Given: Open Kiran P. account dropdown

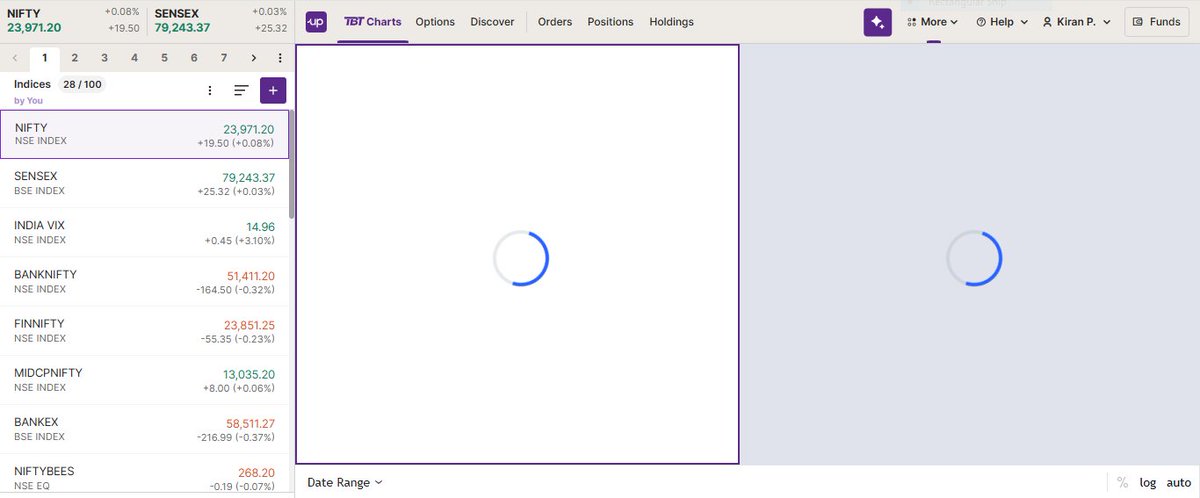Looking at the screenshot, I should coord(1076,22).
